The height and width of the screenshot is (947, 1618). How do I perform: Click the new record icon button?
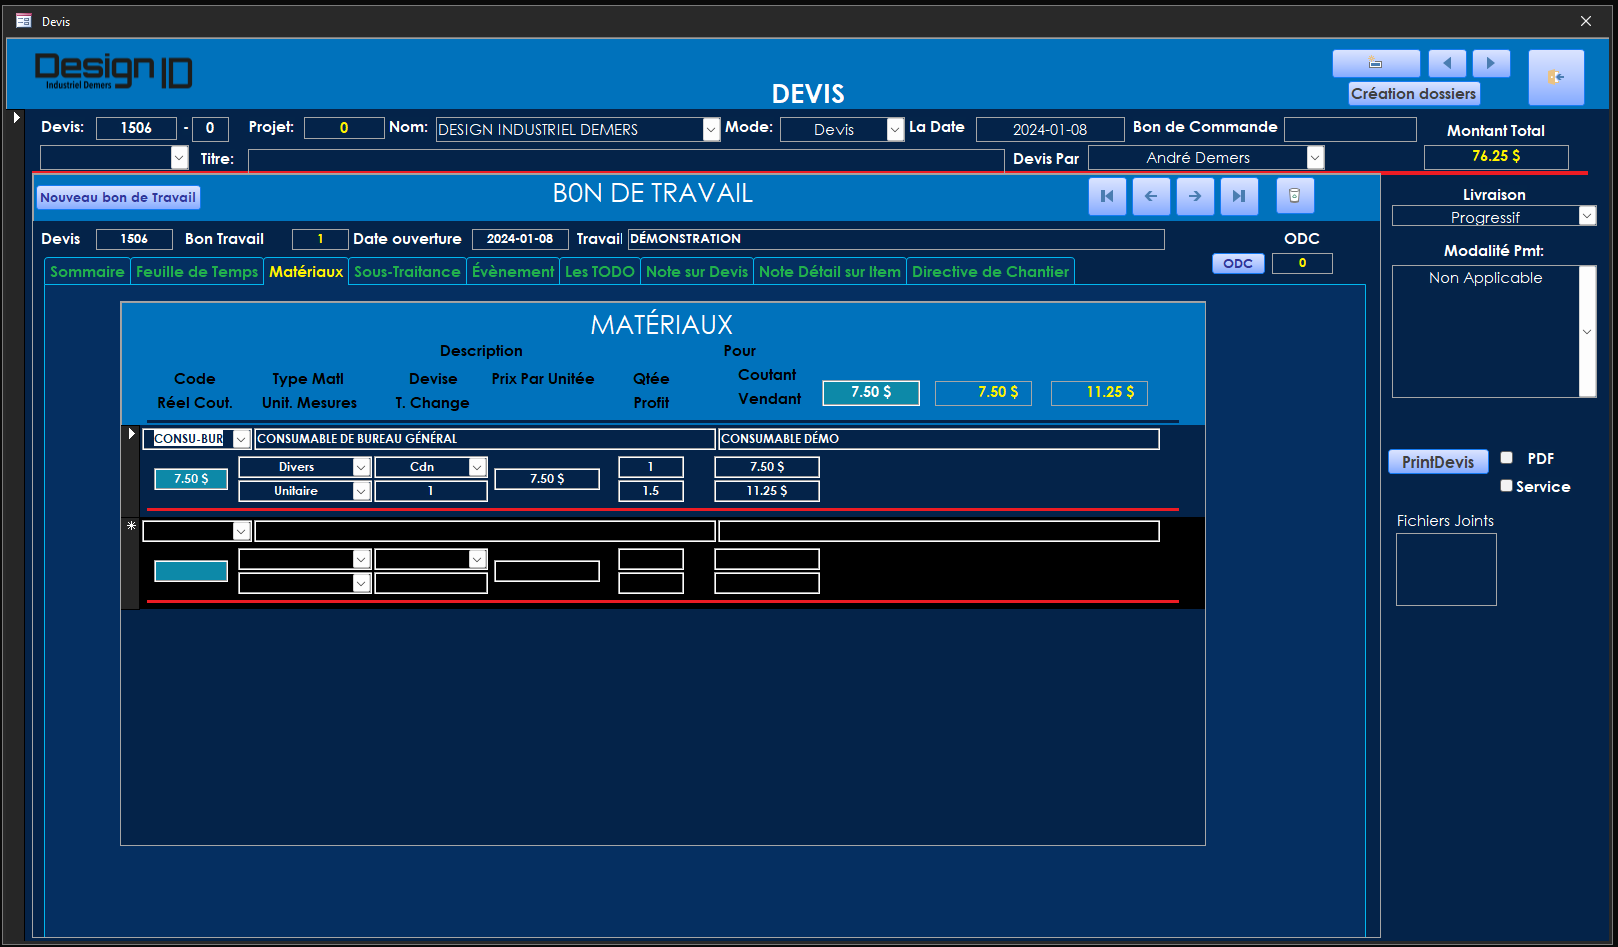click(1375, 63)
